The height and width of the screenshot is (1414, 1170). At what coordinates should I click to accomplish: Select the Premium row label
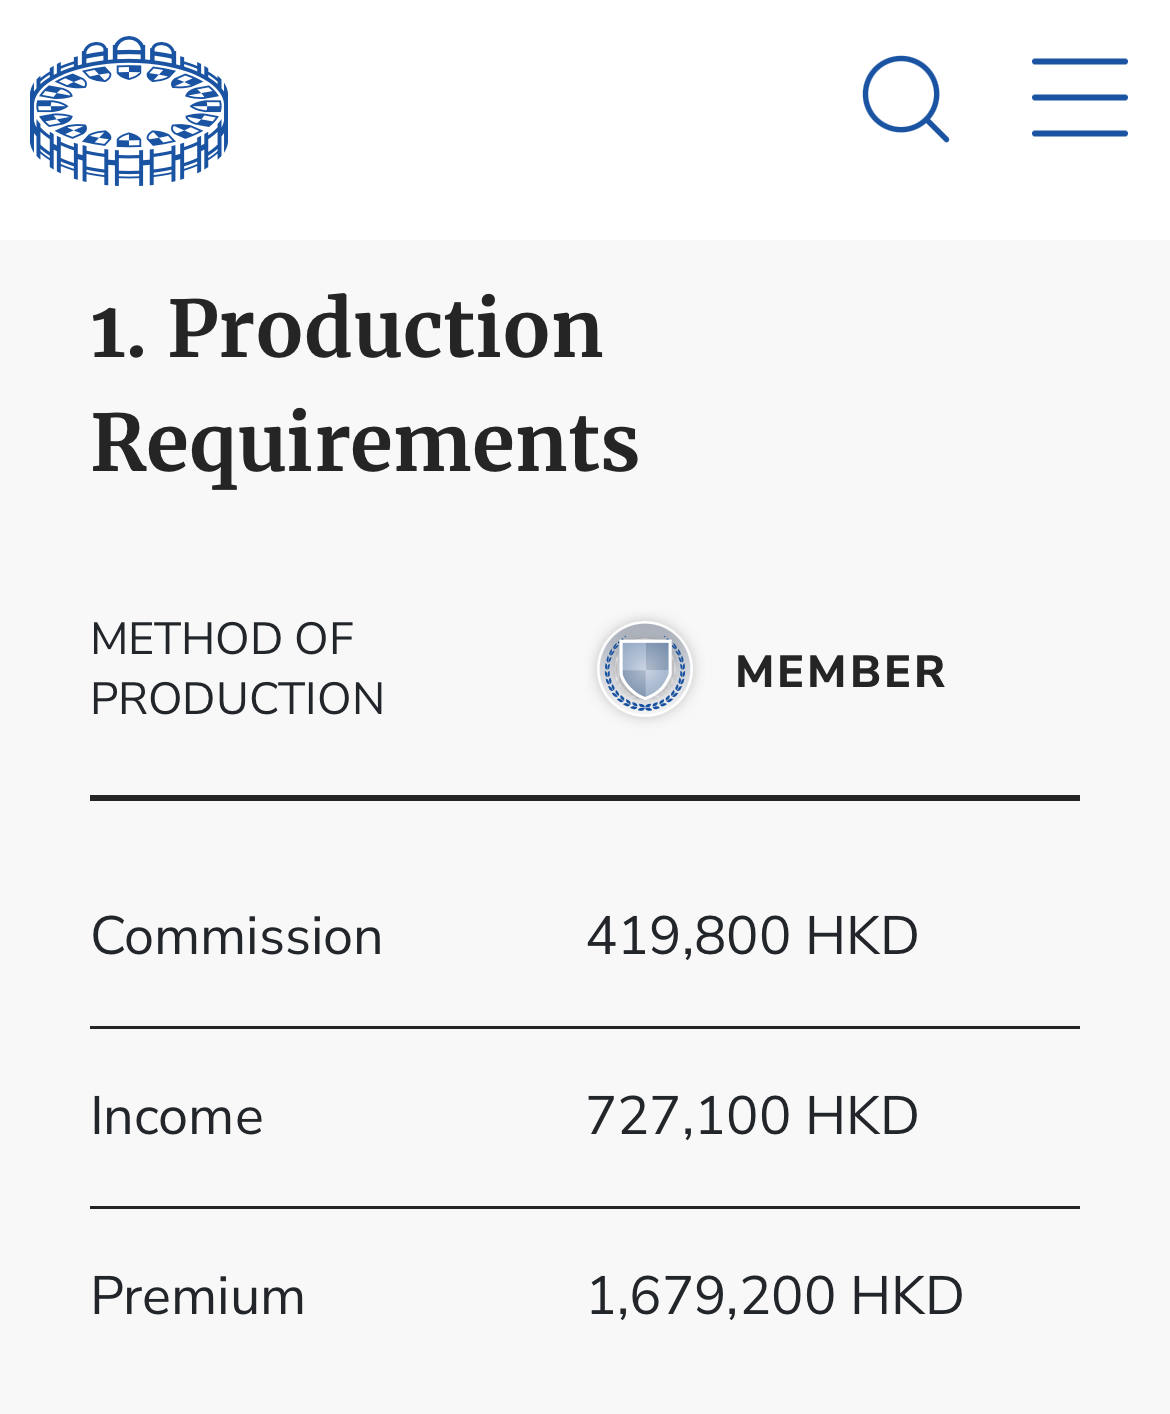point(198,1297)
